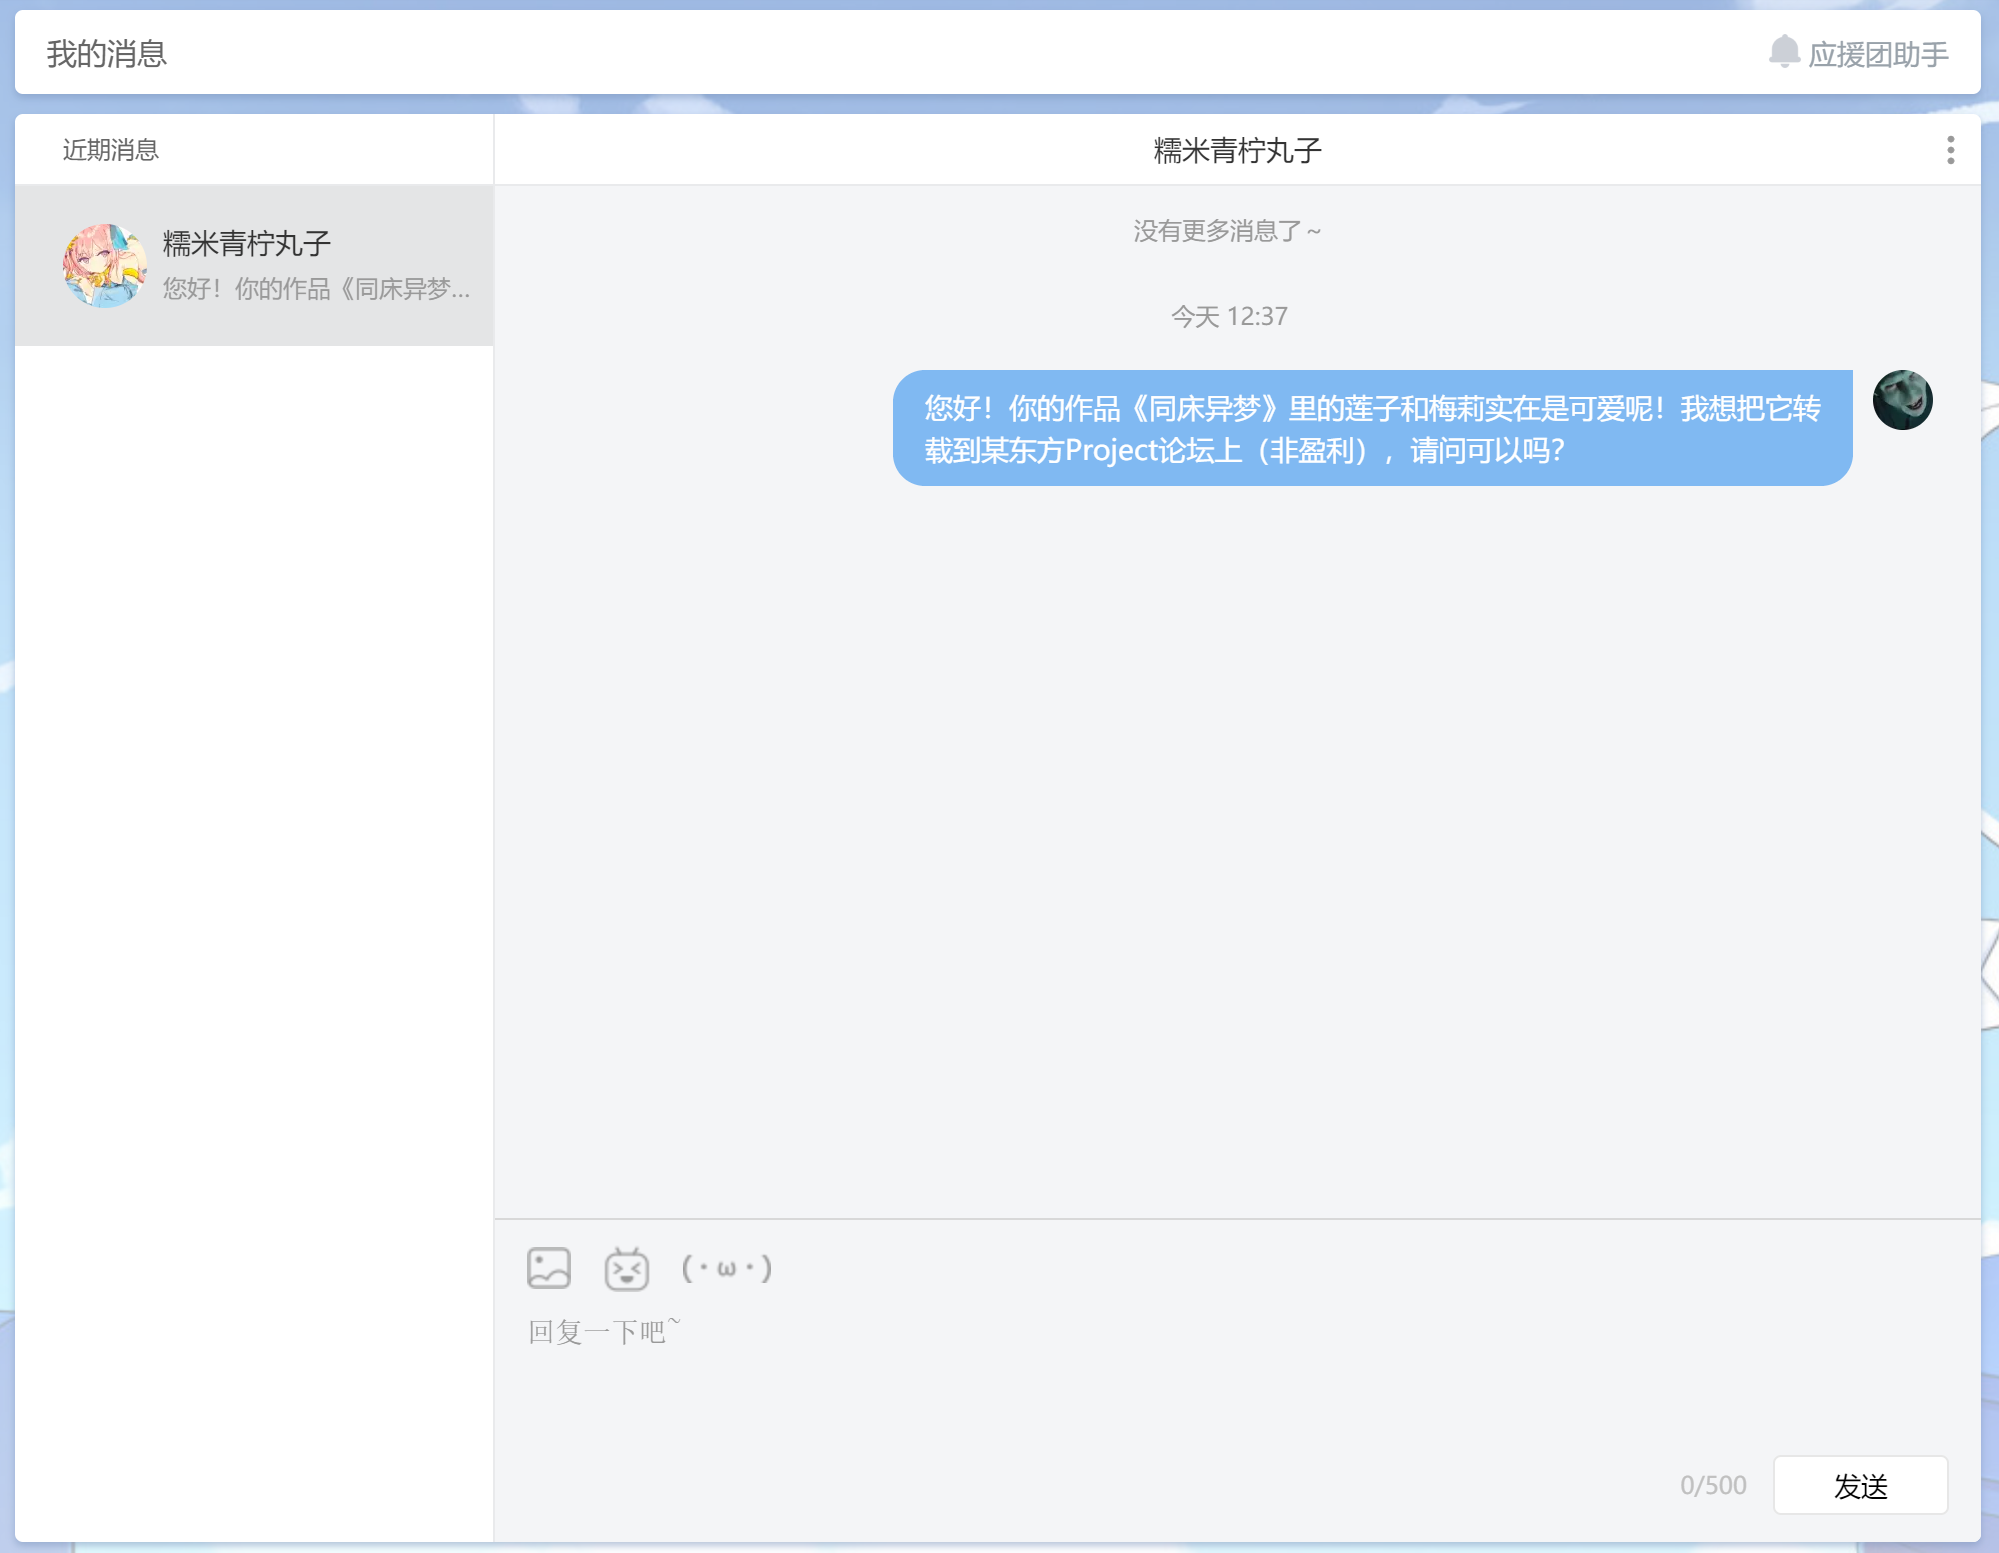Click 糯米青柠丸子's avatar in the conversation list

105,265
